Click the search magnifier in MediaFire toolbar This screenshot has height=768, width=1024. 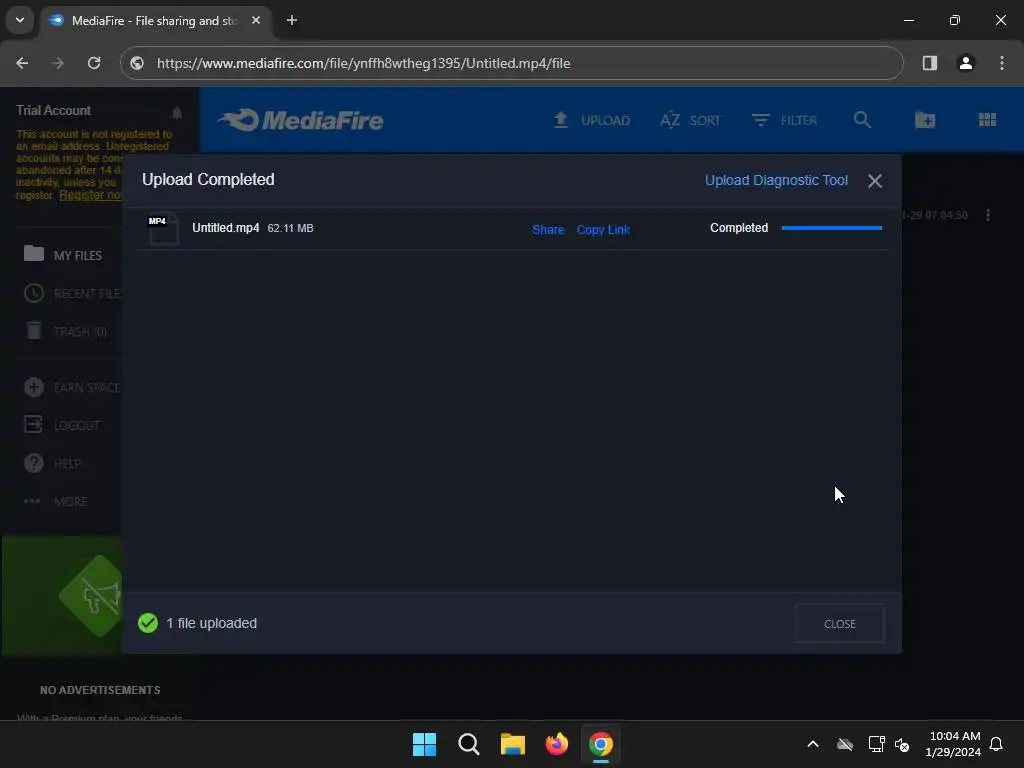point(862,120)
